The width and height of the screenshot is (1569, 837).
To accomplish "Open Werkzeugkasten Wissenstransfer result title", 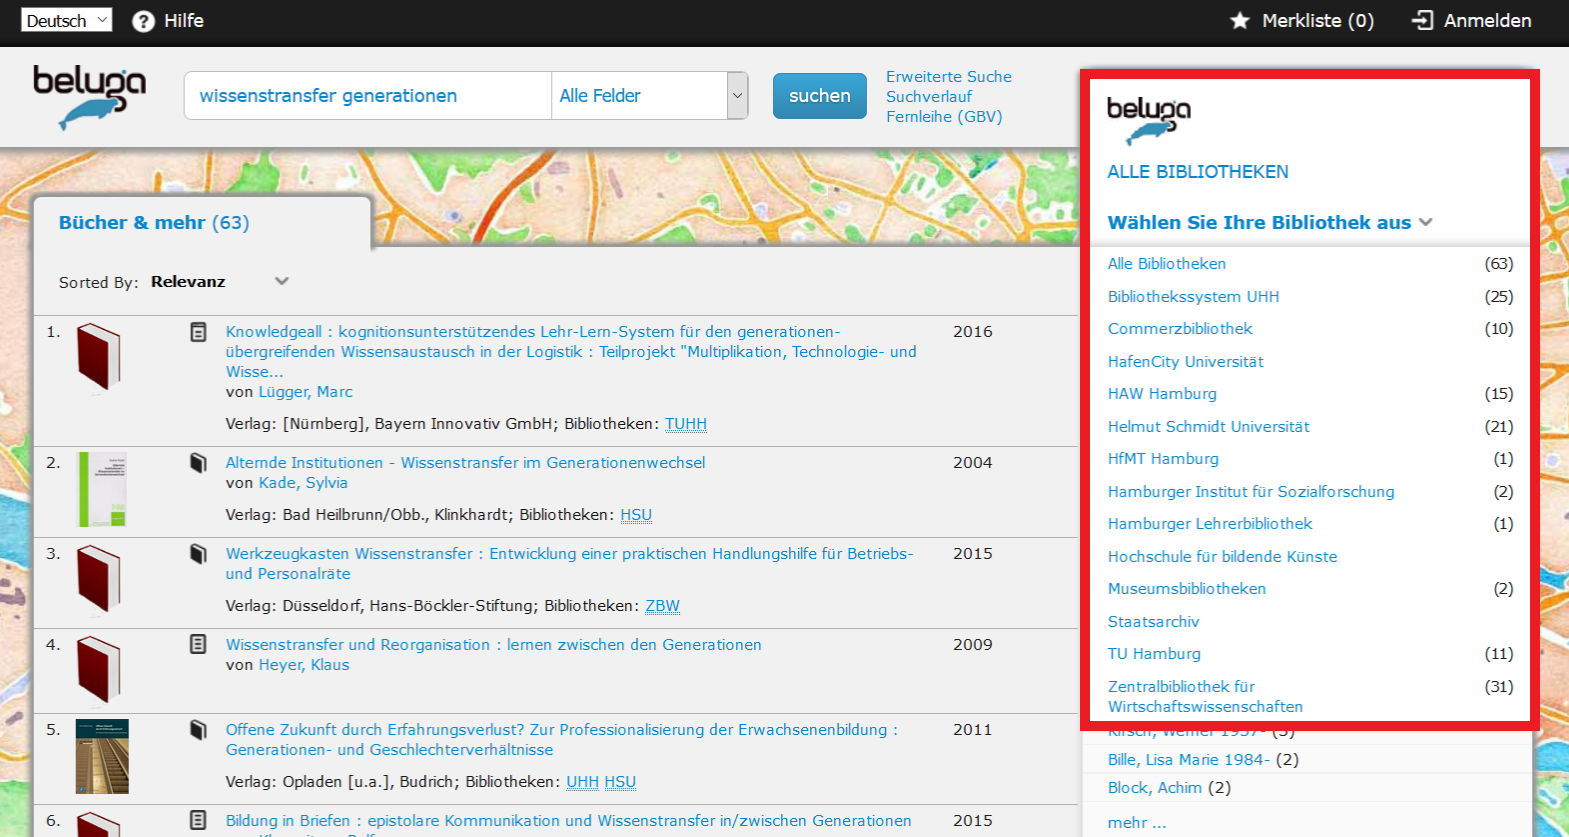I will point(569,564).
